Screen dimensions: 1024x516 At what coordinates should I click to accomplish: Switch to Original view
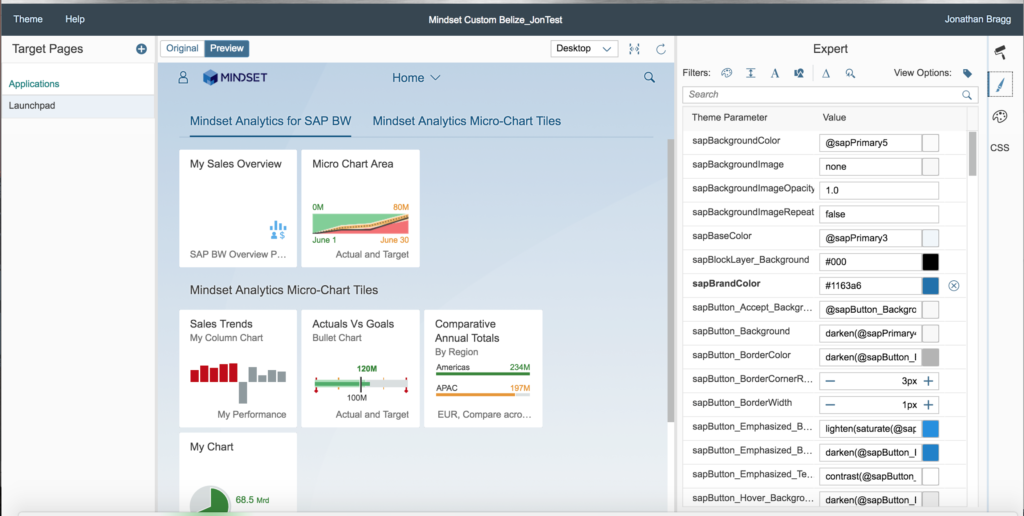pyautogui.click(x=182, y=48)
